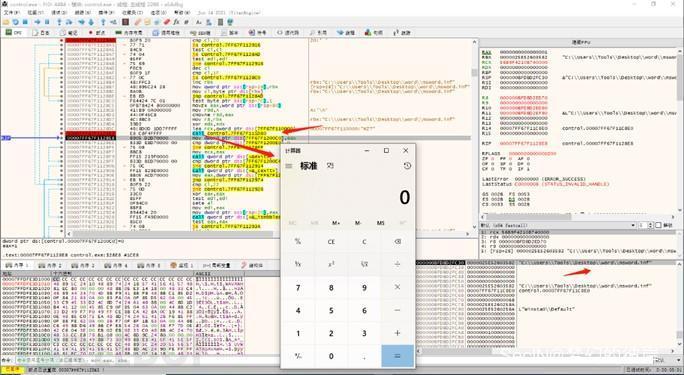Switch to the 内存布局 (Memory Map) tab

pos(129,33)
